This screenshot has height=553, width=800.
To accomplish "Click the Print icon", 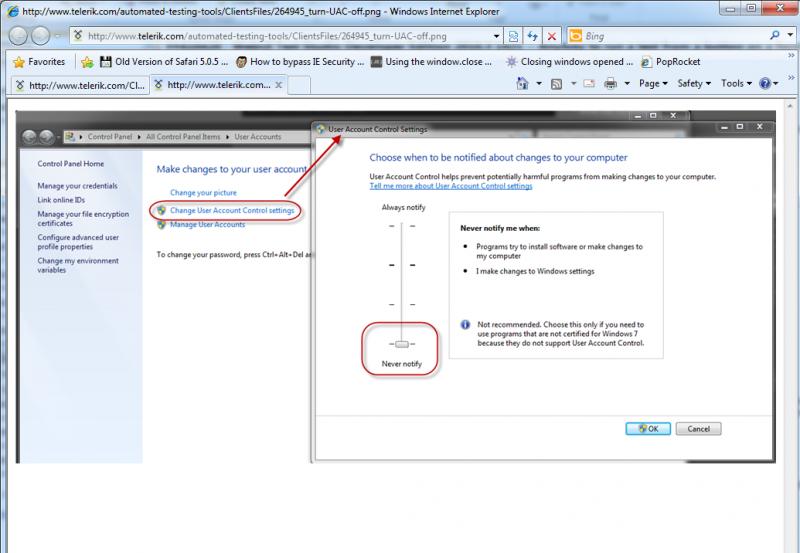I will (x=610, y=83).
